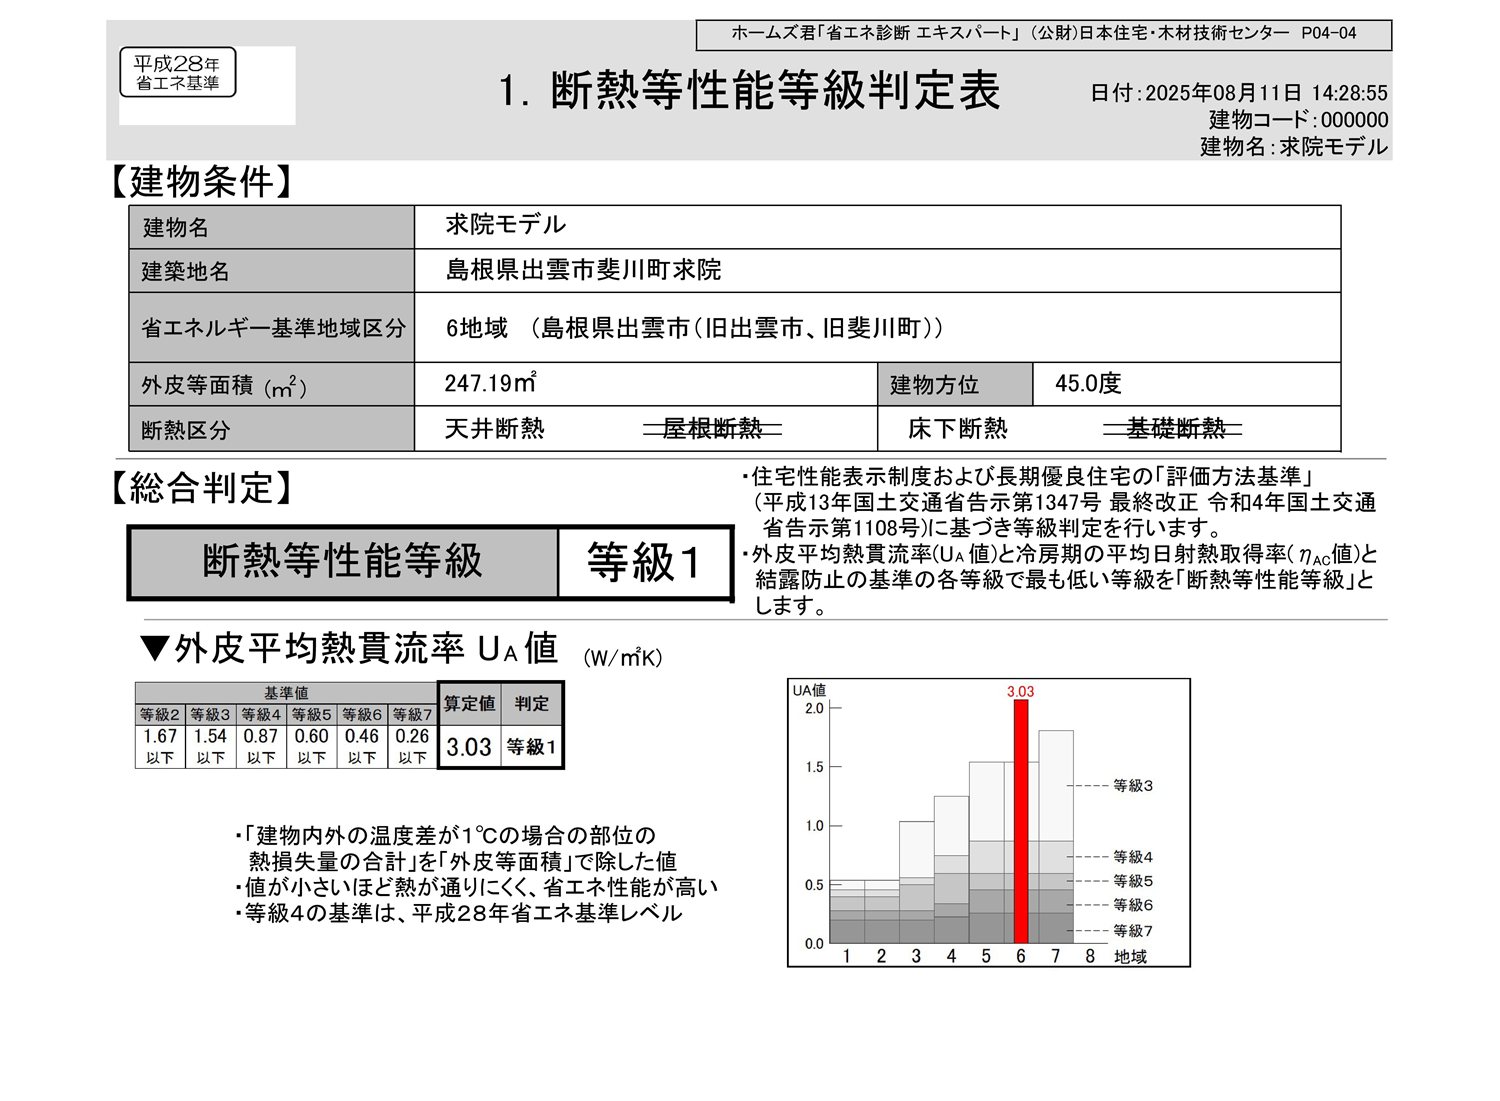Screen dimensions: 1500x1101
Task: Click the 等級1 judgment cell in table
Action: [532, 747]
